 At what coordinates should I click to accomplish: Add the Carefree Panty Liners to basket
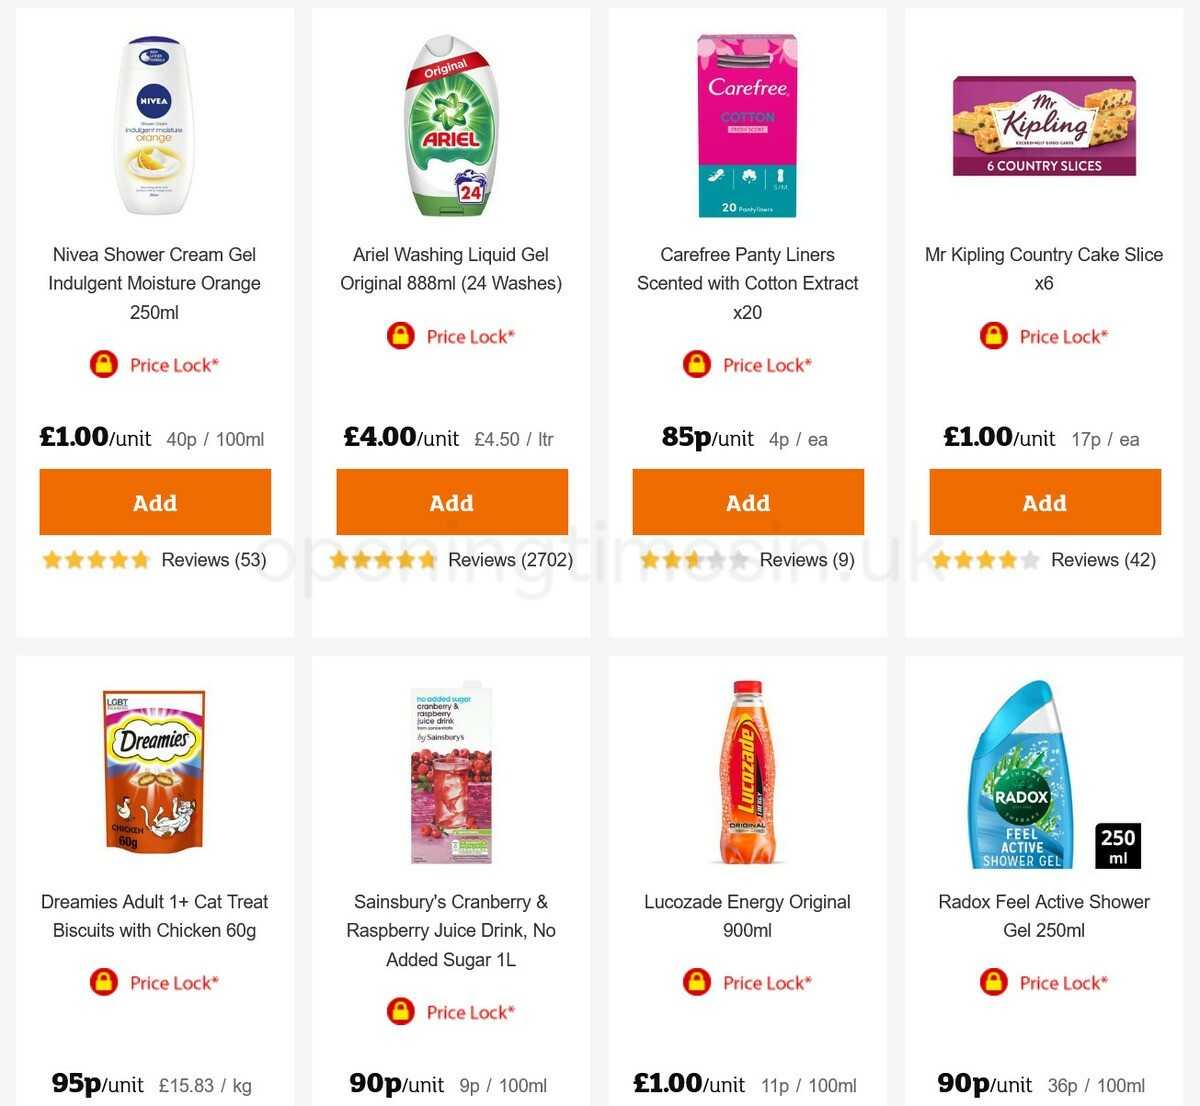(747, 502)
